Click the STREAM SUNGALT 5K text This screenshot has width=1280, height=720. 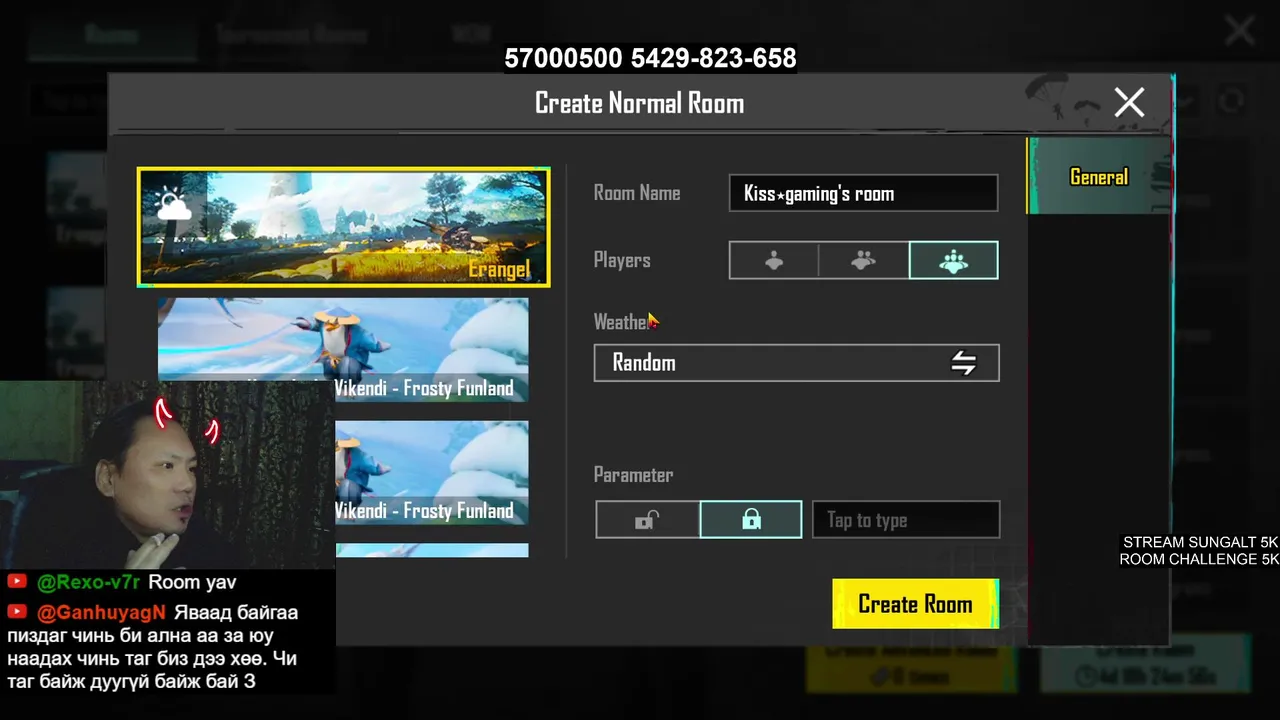tap(1200, 542)
